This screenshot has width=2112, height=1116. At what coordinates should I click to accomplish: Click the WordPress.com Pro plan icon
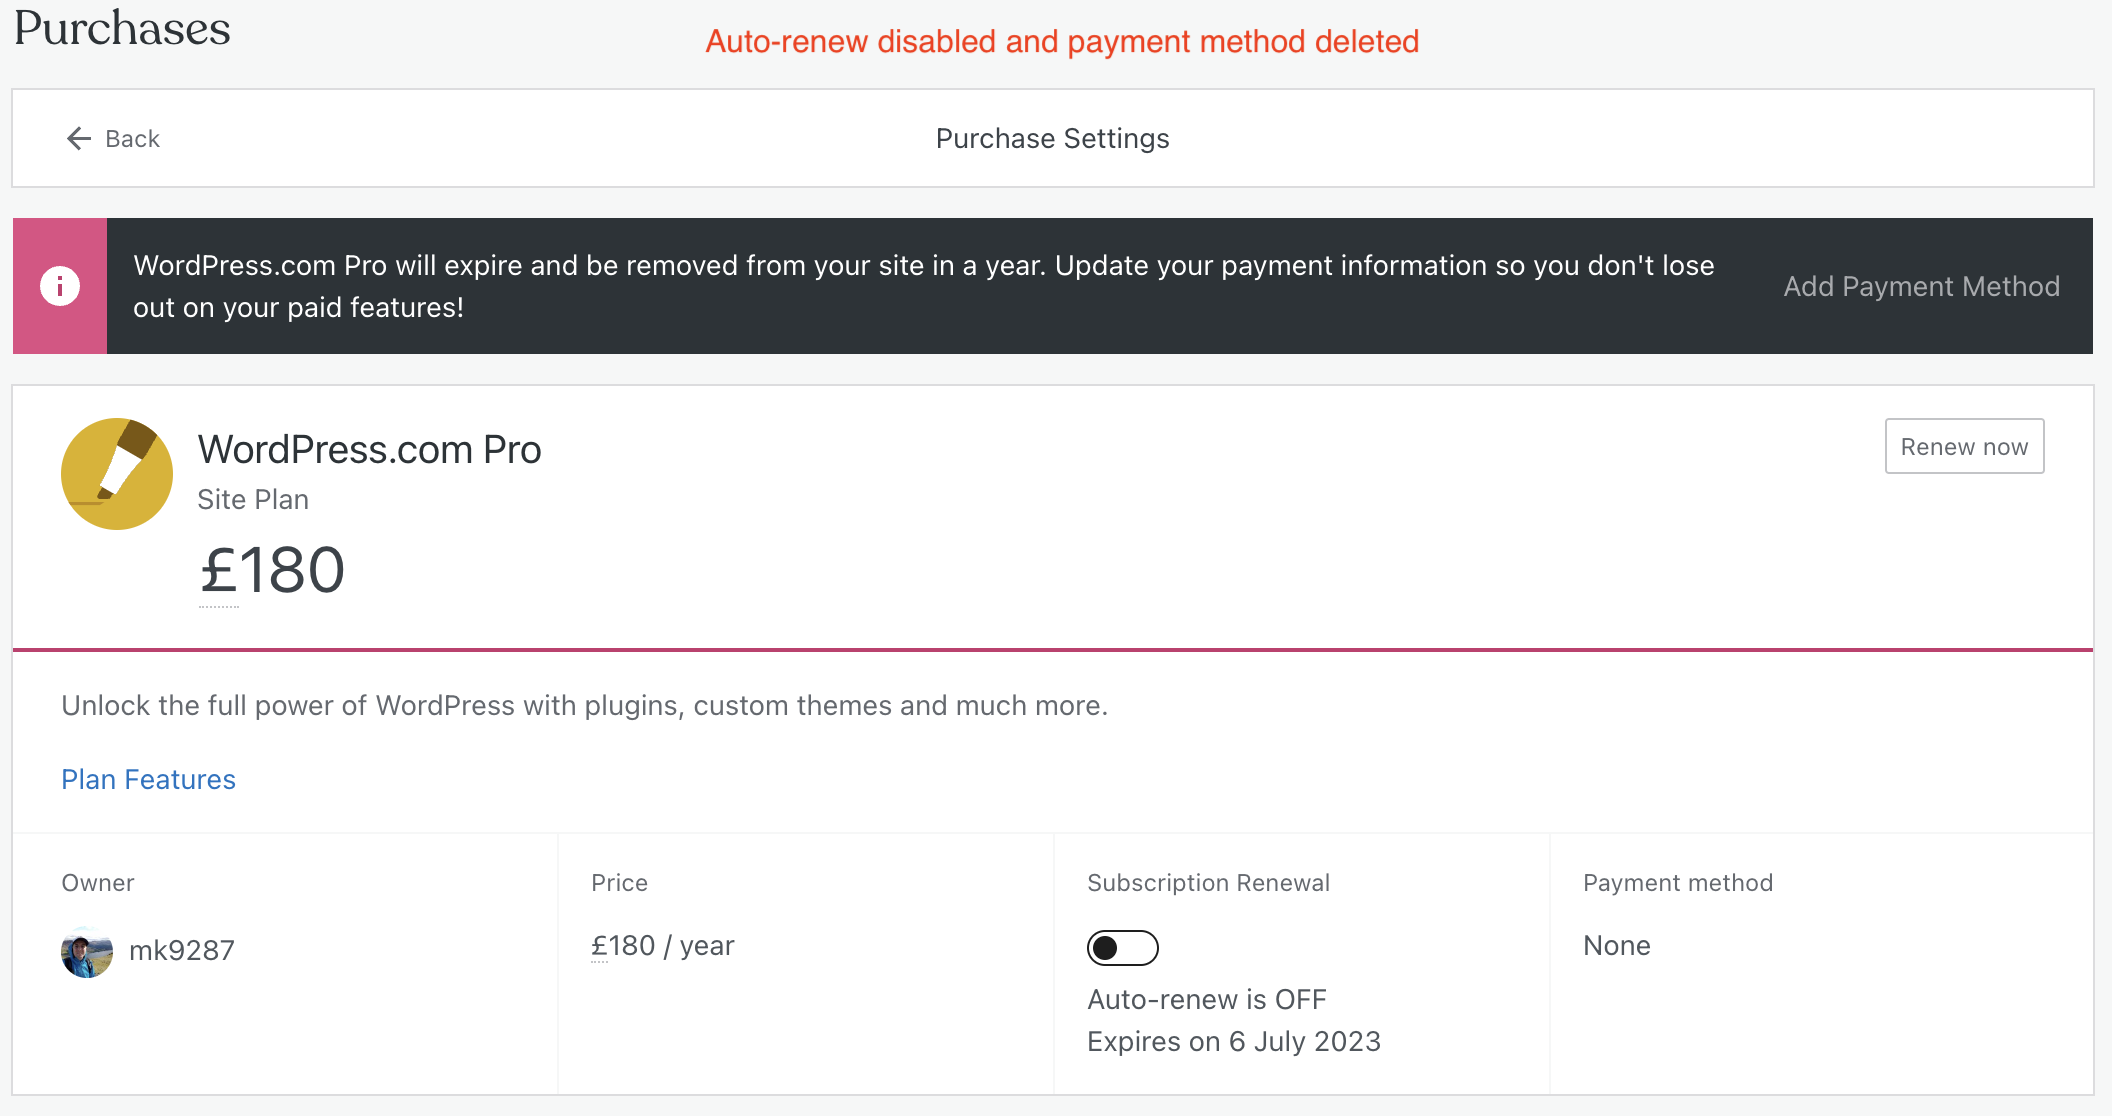(x=117, y=474)
